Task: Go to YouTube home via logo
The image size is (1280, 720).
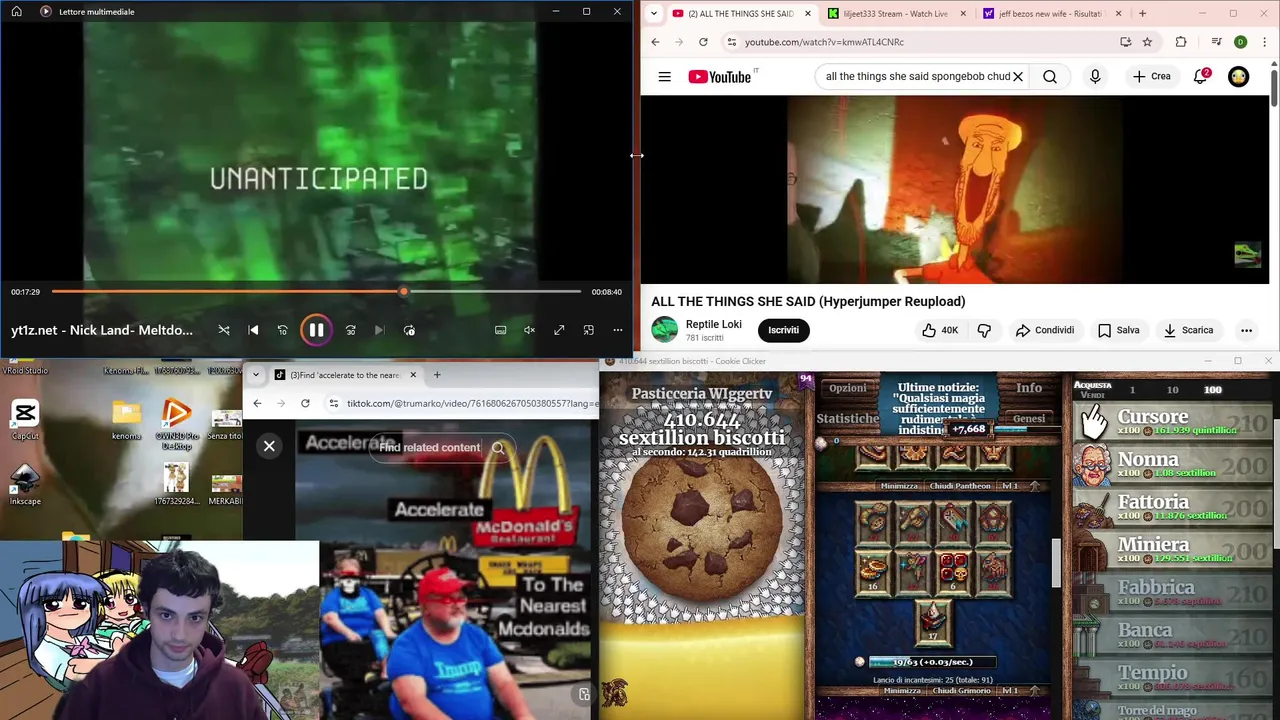Action: (722, 76)
